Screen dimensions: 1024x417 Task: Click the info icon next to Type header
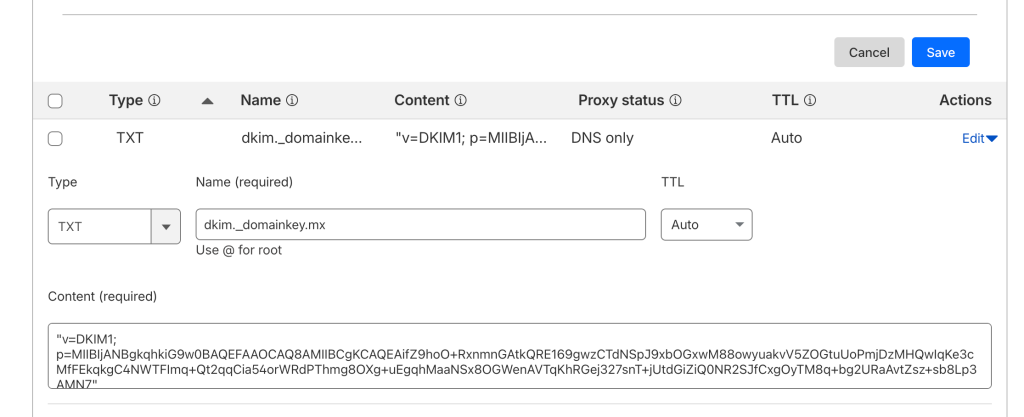pos(155,101)
